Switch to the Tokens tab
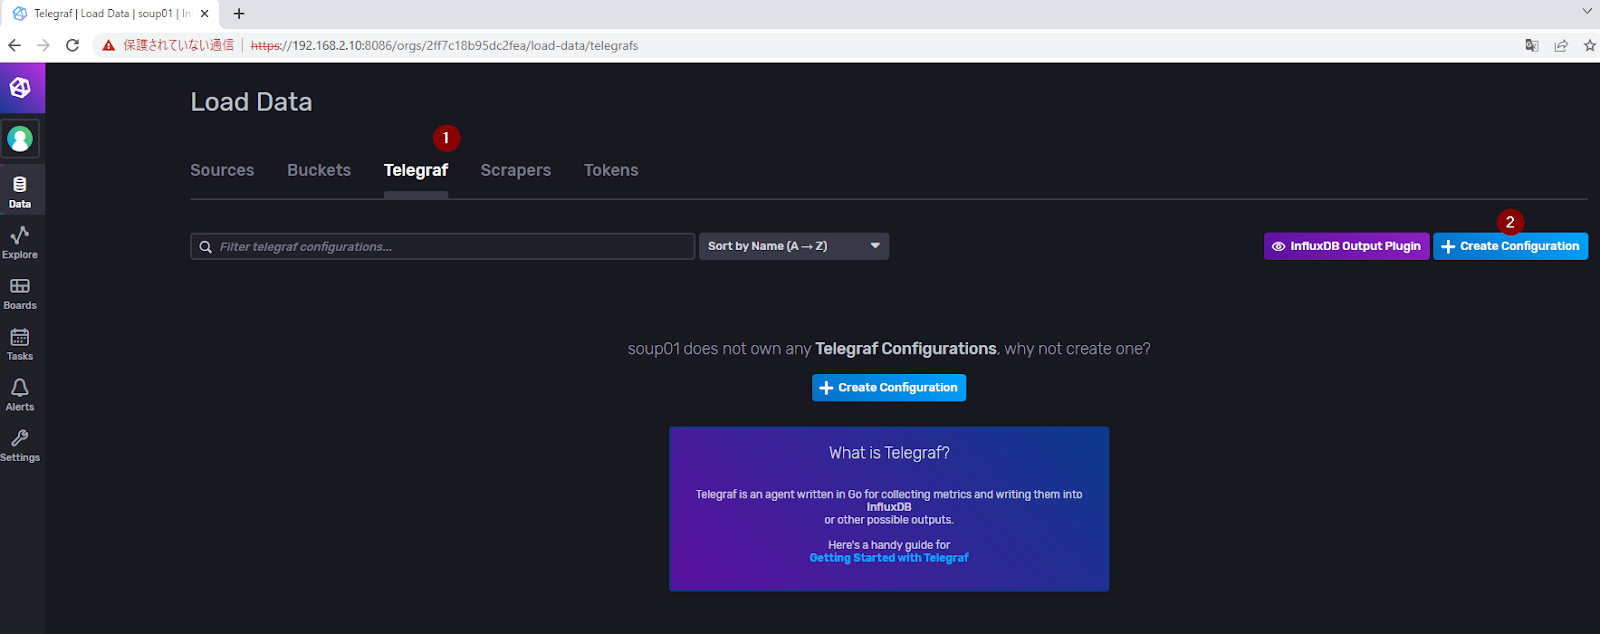This screenshot has width=1600, height=634. 611,170
